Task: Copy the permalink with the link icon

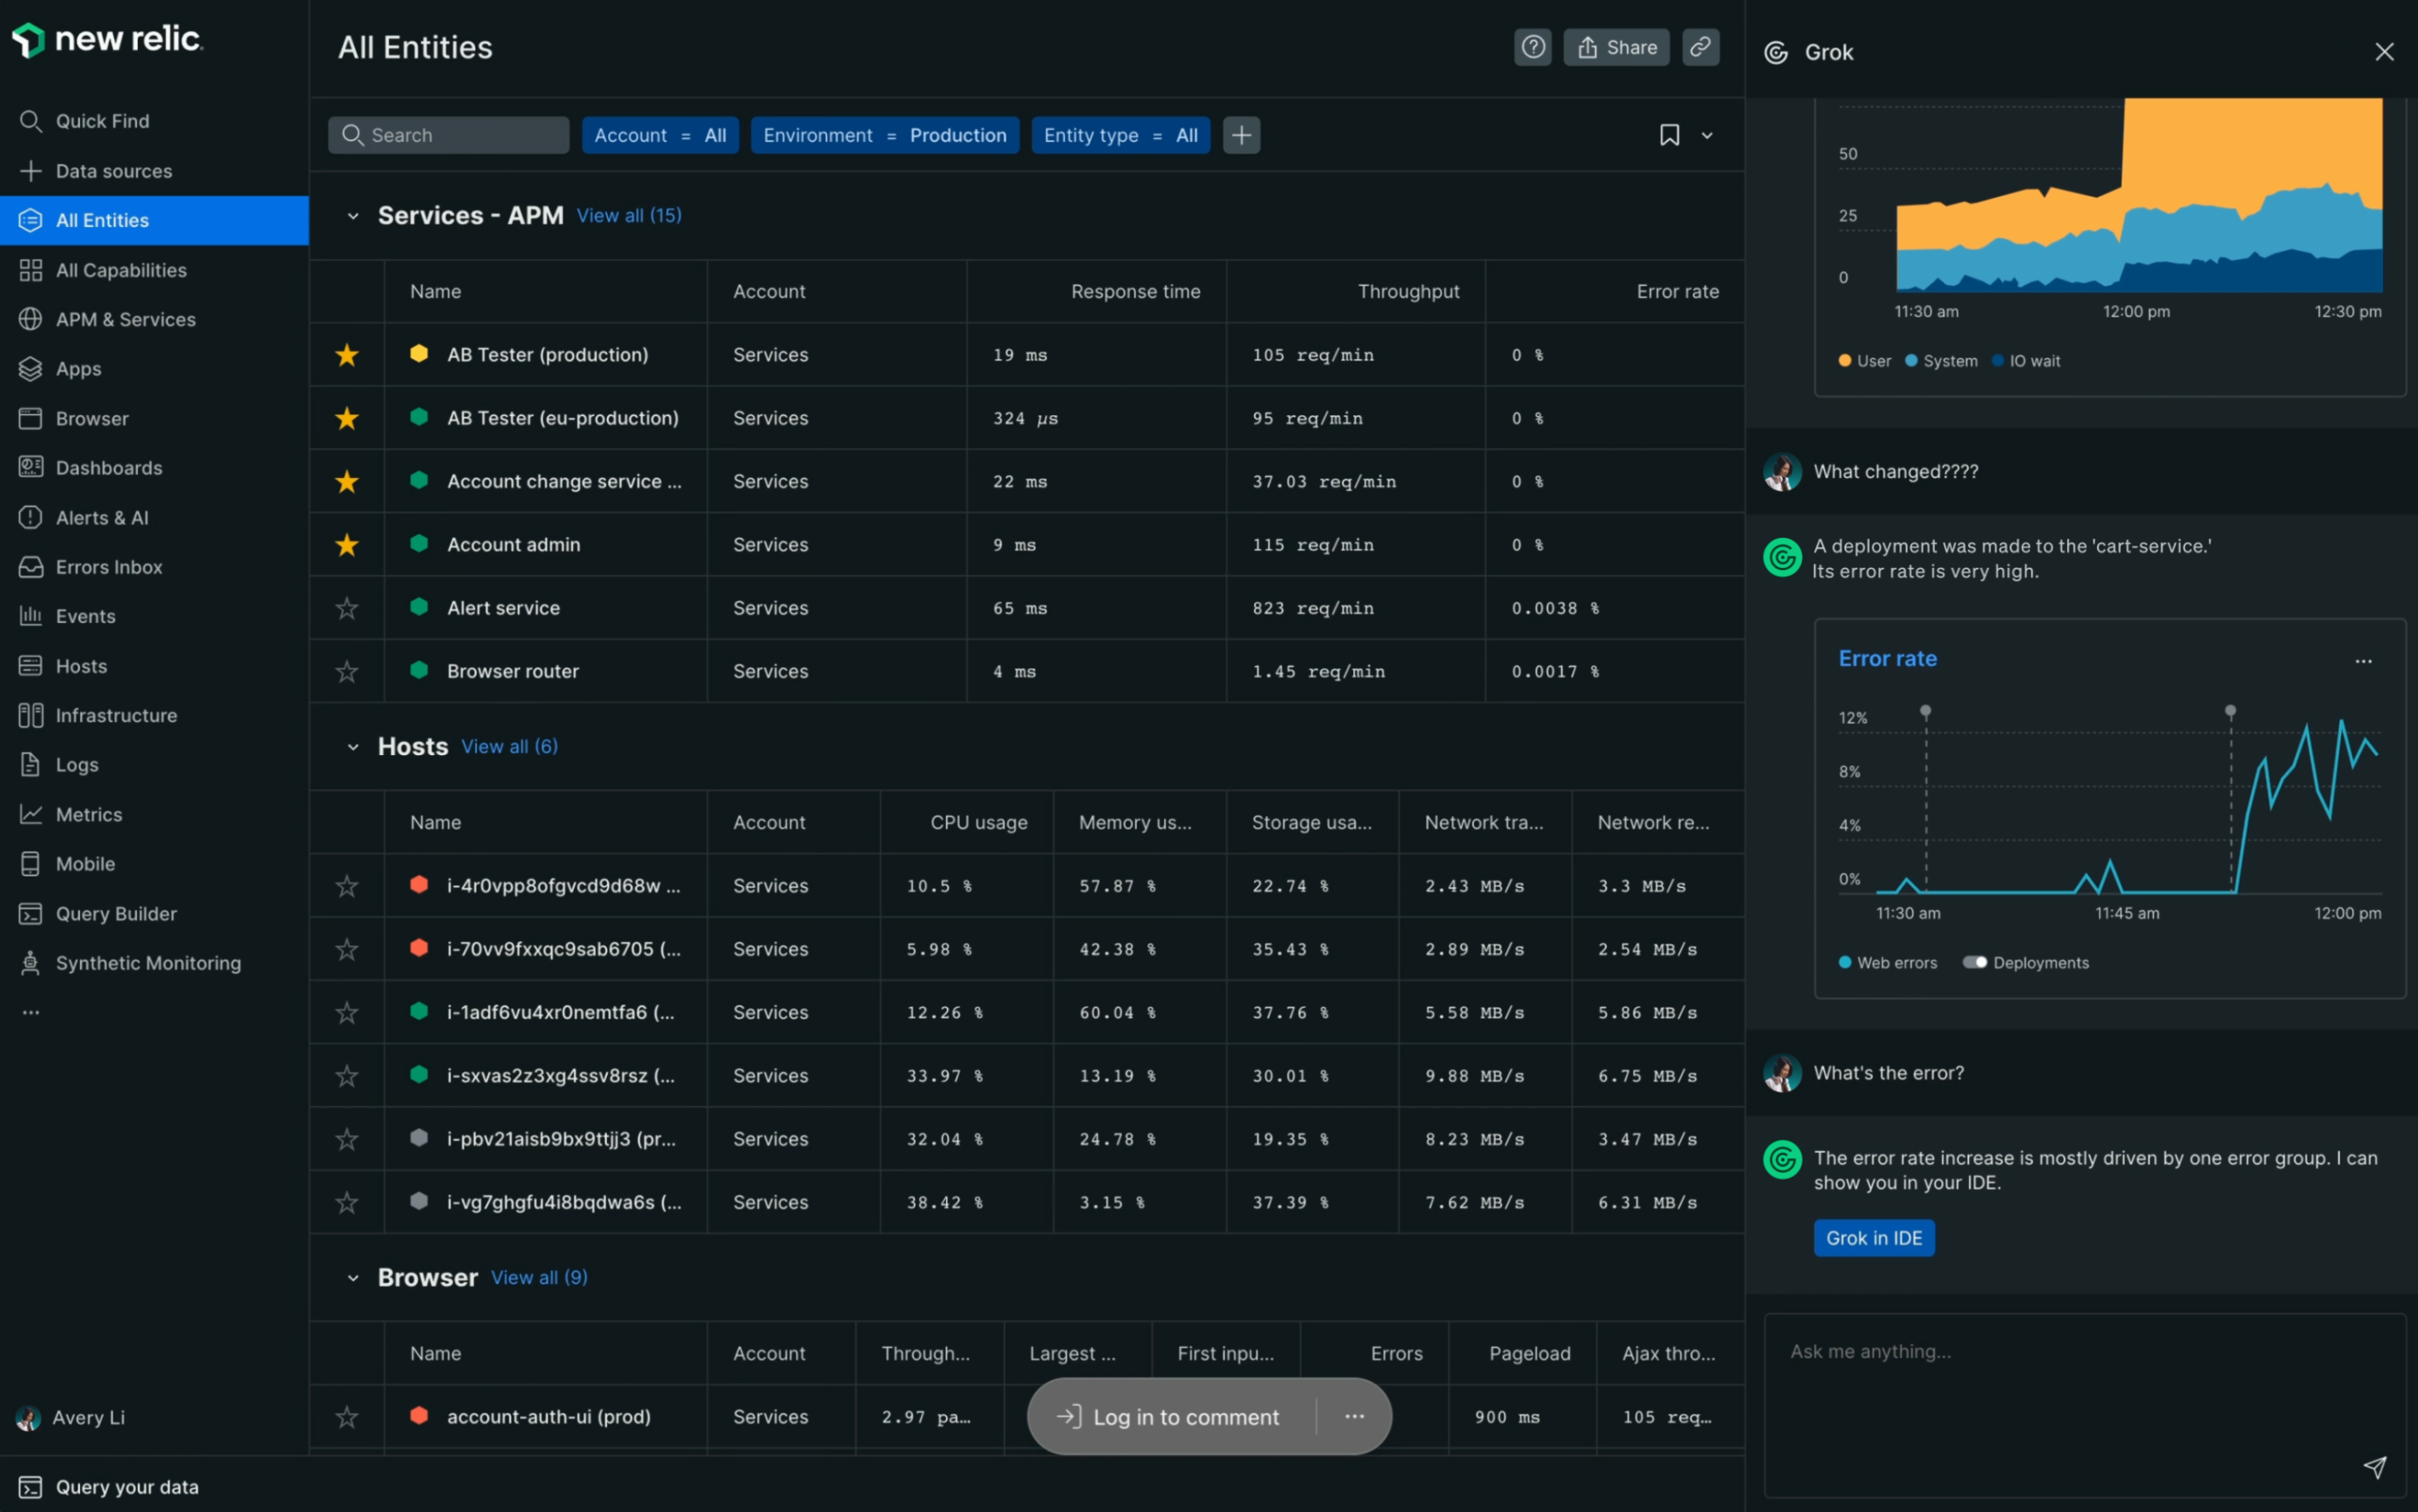Action: (x=1700, y=46)
